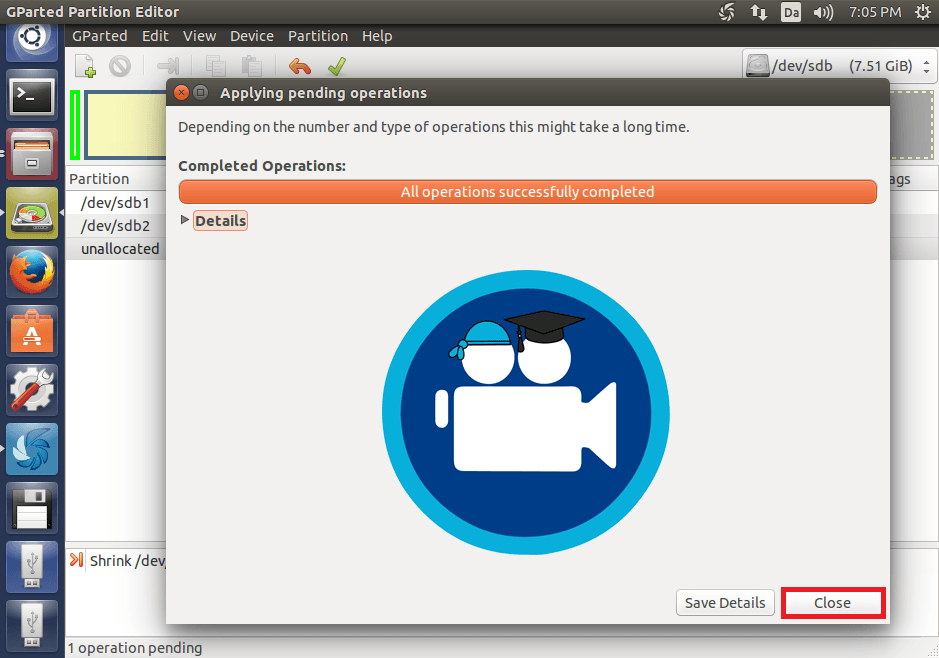Click the Delete partition toolbar icon
The height and width of the screenshot is (658, 939).
[120, 67]
